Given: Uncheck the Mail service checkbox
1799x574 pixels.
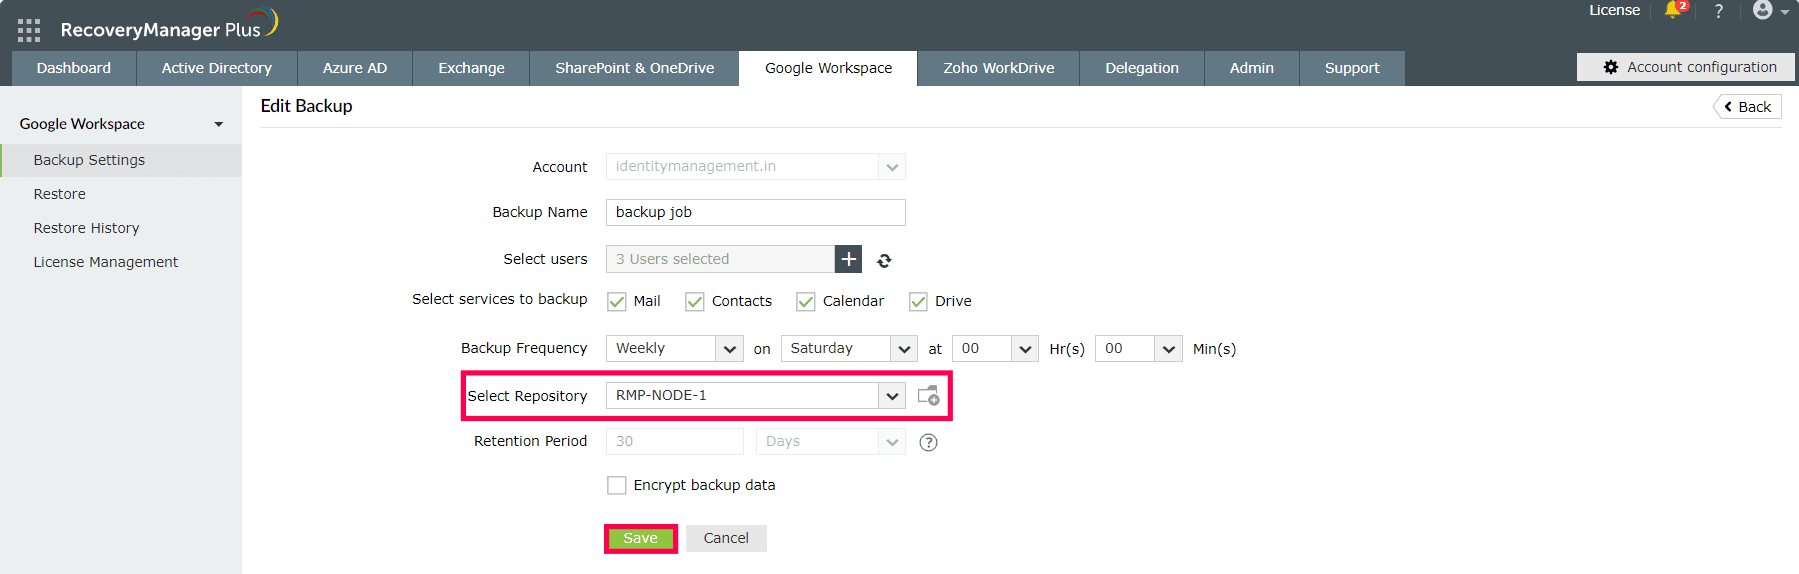Looking at the screenshot, I should (617, 301).
